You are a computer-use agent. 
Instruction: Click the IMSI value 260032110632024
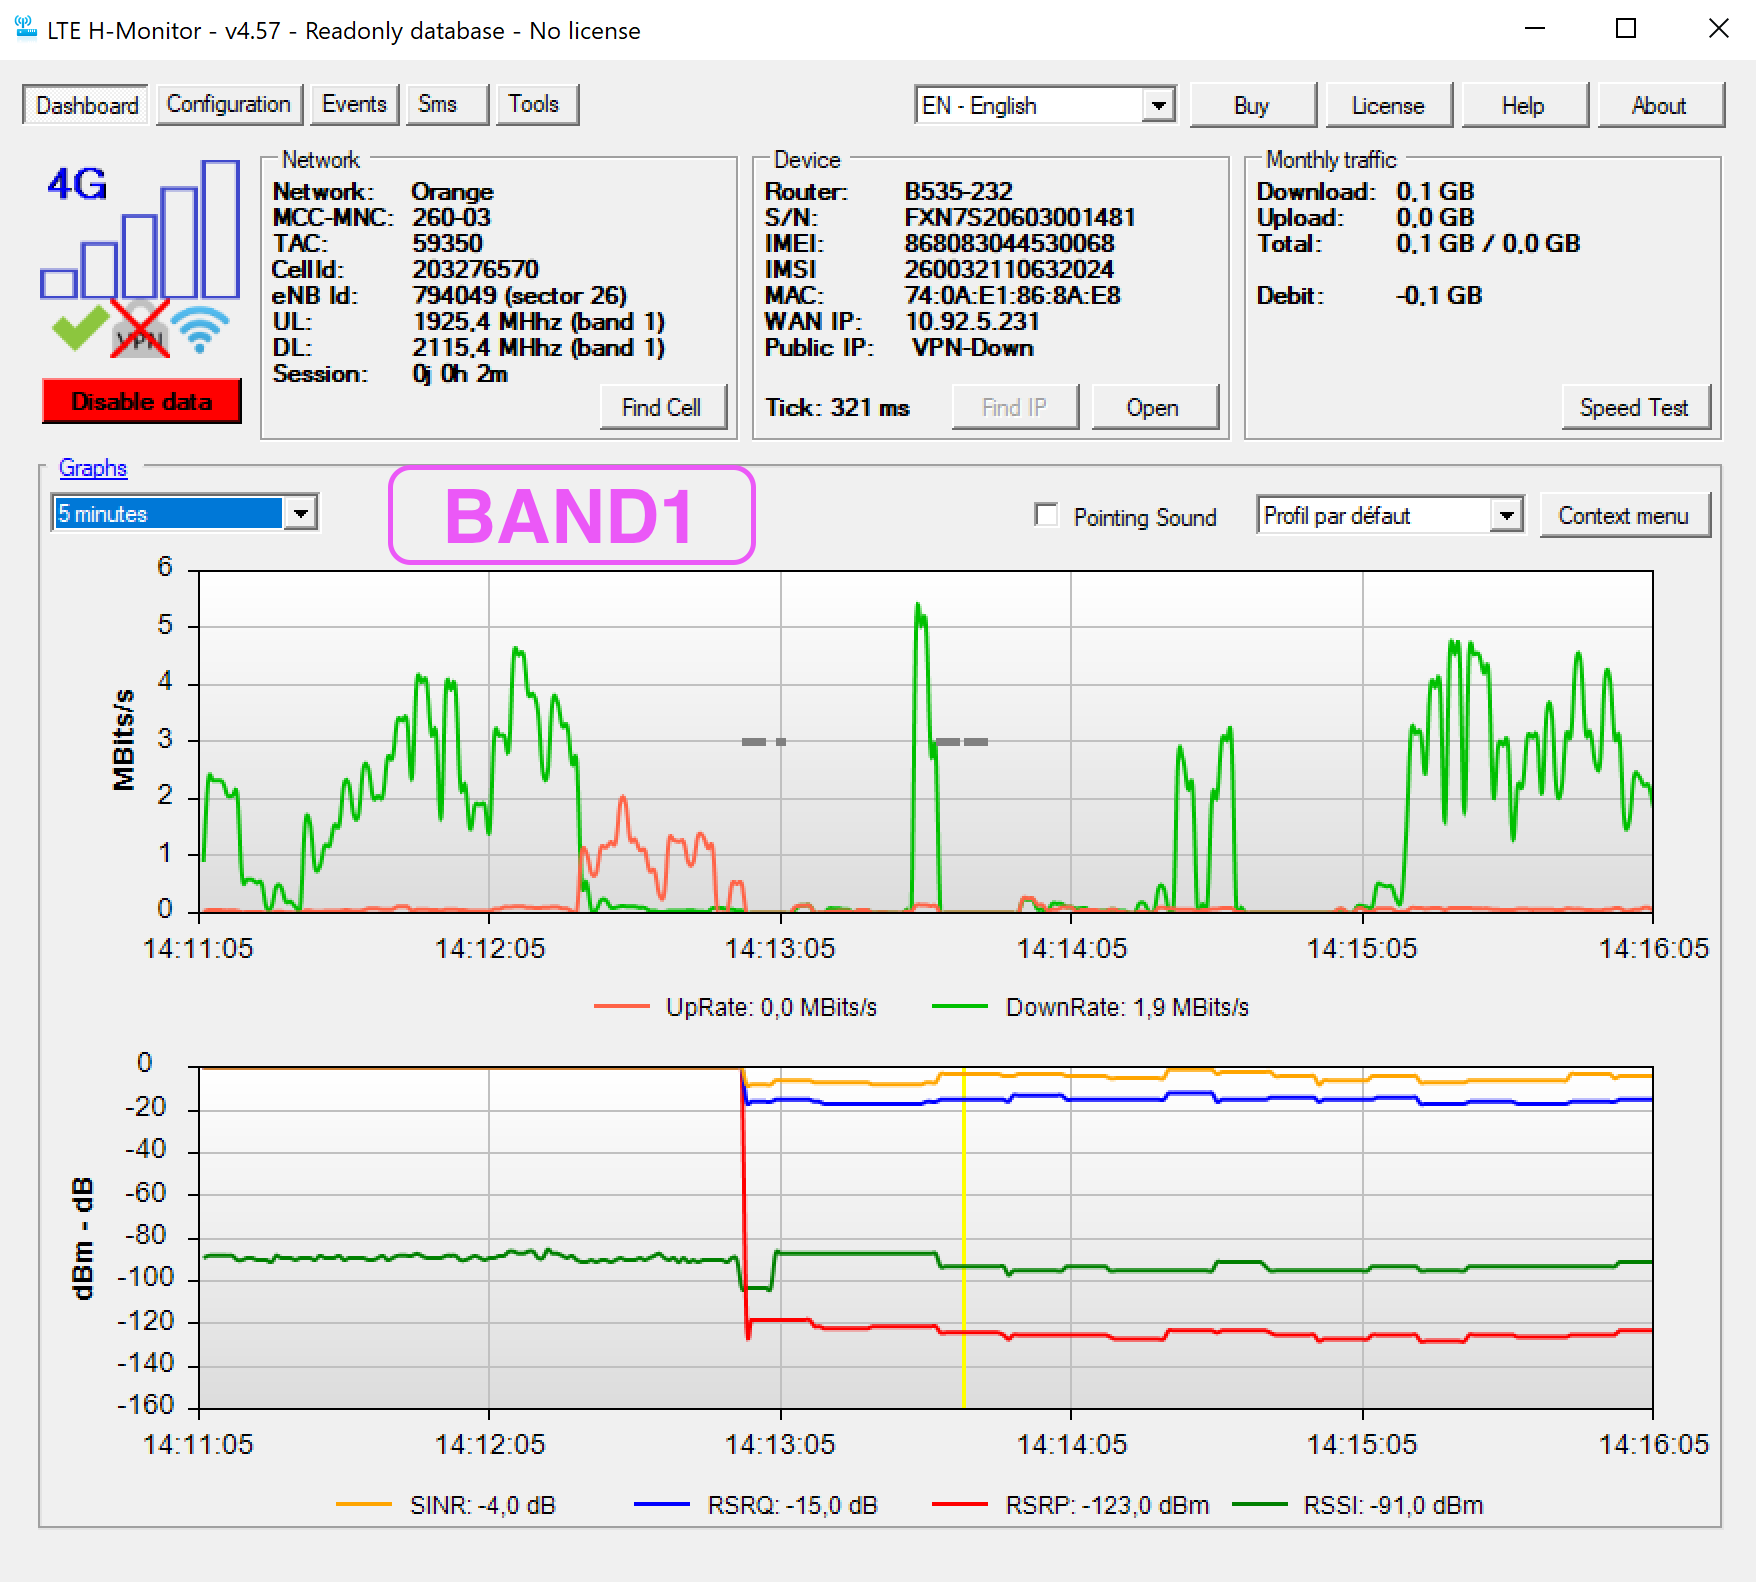(x=1009, y=269)
